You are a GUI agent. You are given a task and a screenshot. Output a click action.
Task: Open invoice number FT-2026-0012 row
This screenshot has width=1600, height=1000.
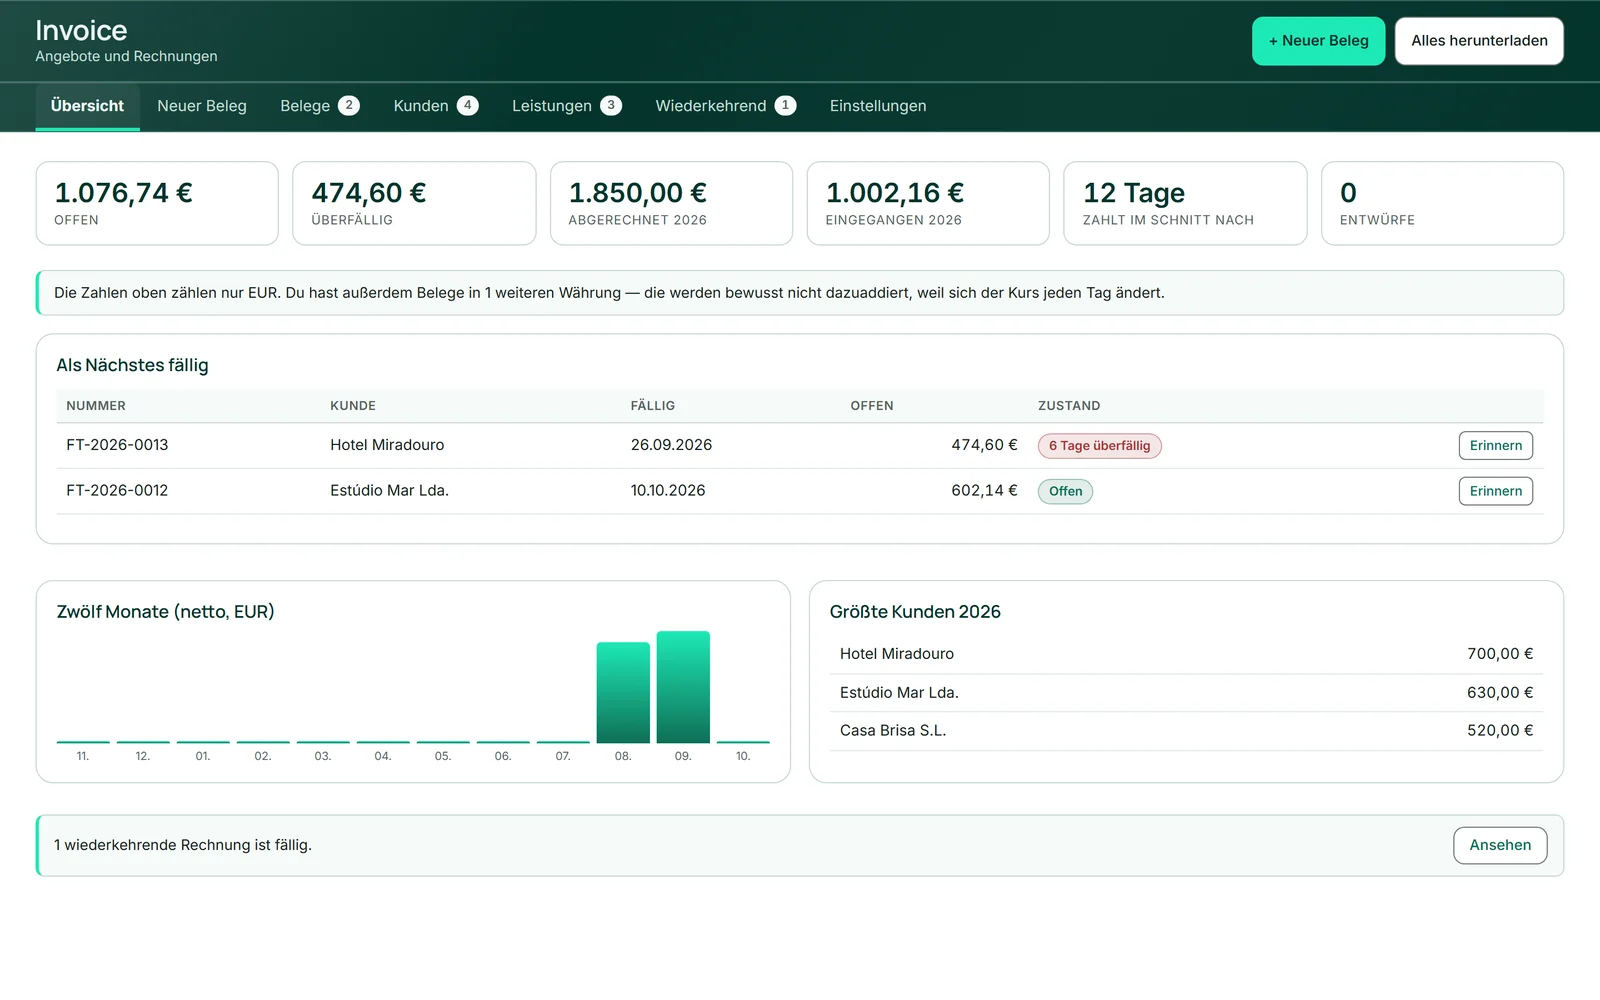pos(800,491)
